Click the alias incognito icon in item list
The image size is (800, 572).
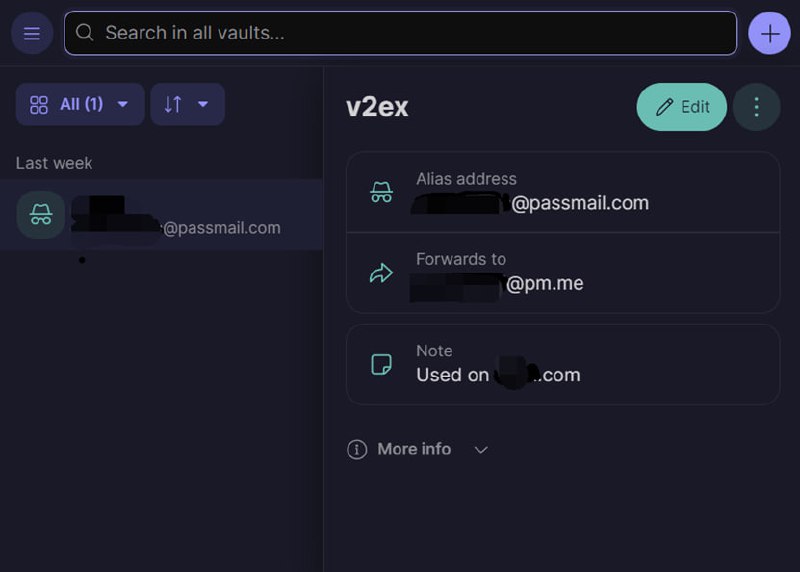tap(41, 214)
